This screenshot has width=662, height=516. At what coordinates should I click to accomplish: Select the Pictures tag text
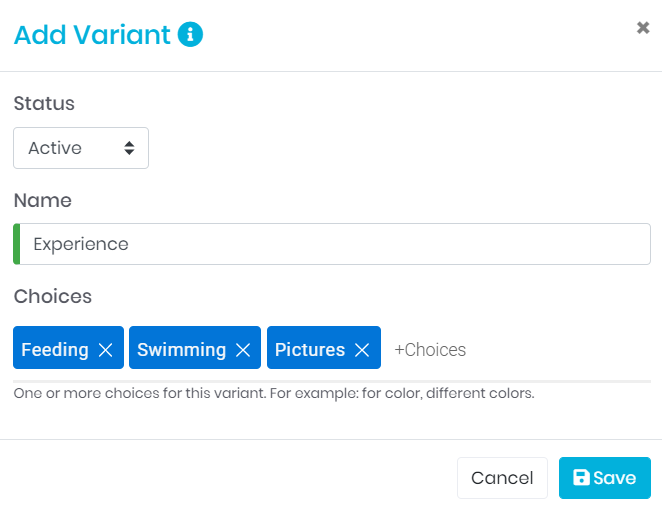(x=310, y=350)
